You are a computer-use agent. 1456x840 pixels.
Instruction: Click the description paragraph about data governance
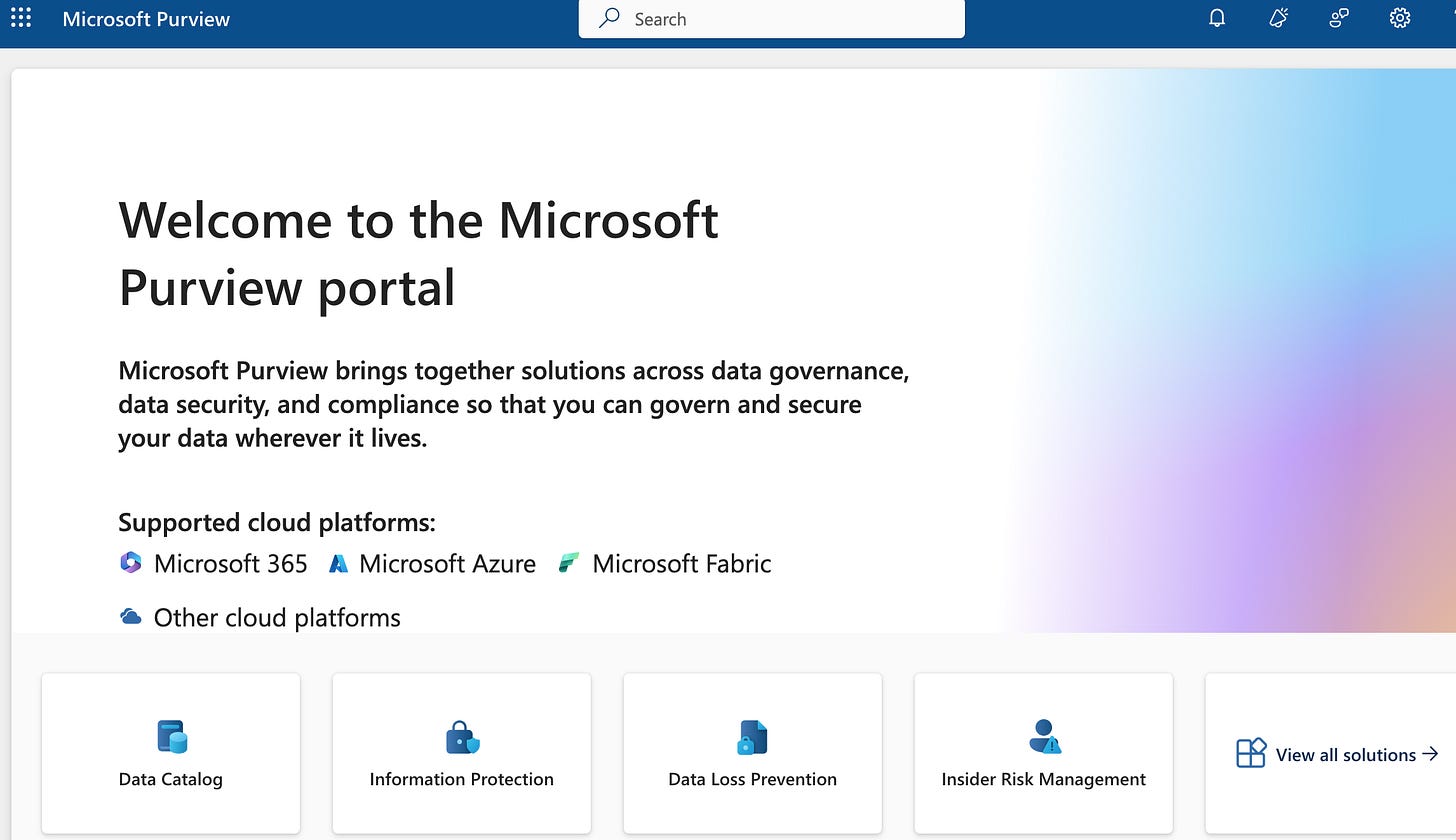(x=514, y=405)
